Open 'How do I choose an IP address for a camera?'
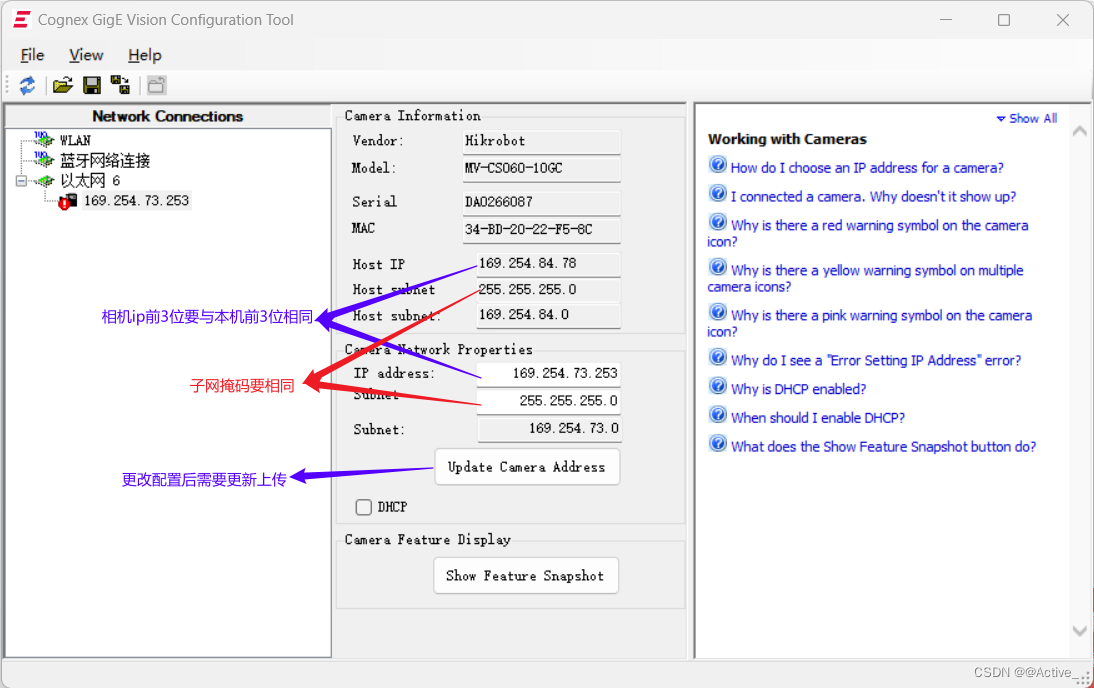 click(x=867, y=168)
